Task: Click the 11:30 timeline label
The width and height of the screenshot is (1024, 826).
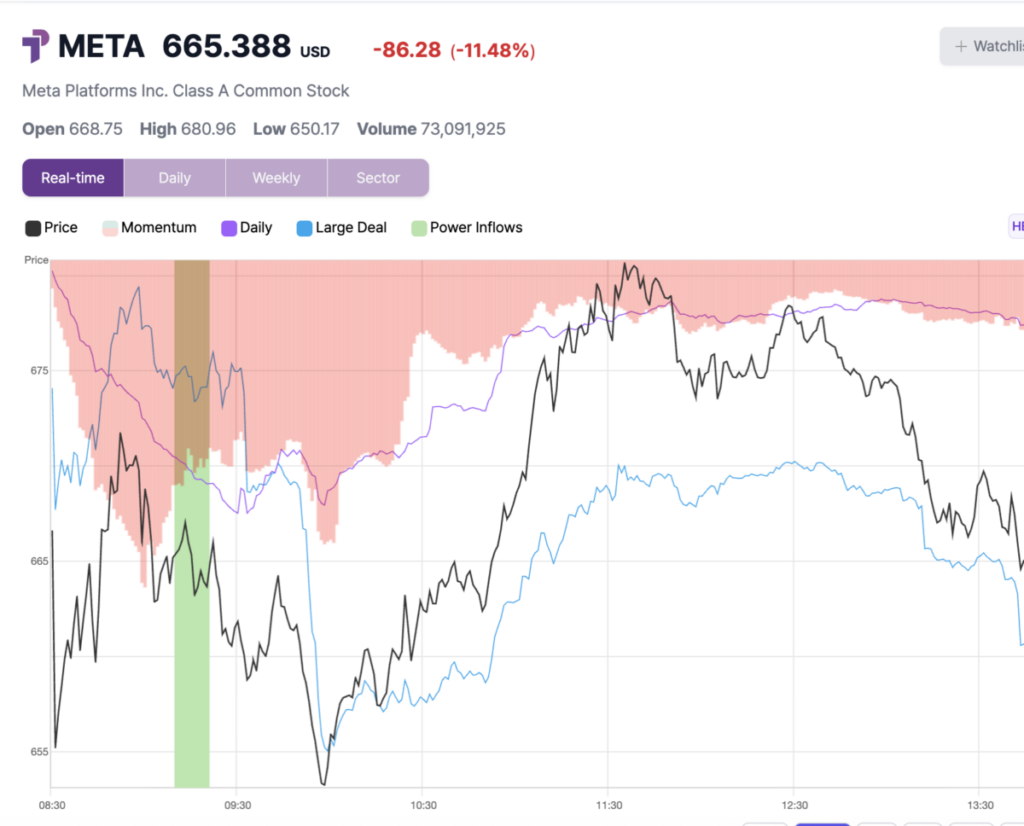Action: [x=609, y=804]
